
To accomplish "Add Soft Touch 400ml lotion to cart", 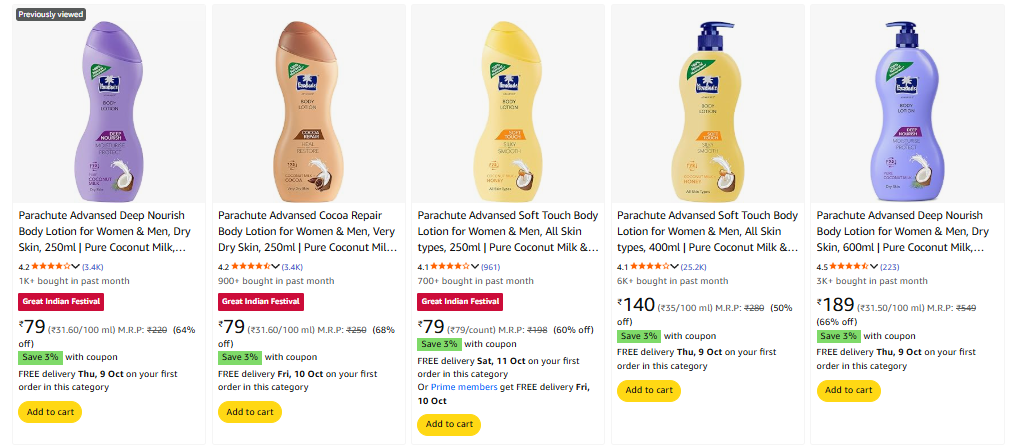I will 649,390.
